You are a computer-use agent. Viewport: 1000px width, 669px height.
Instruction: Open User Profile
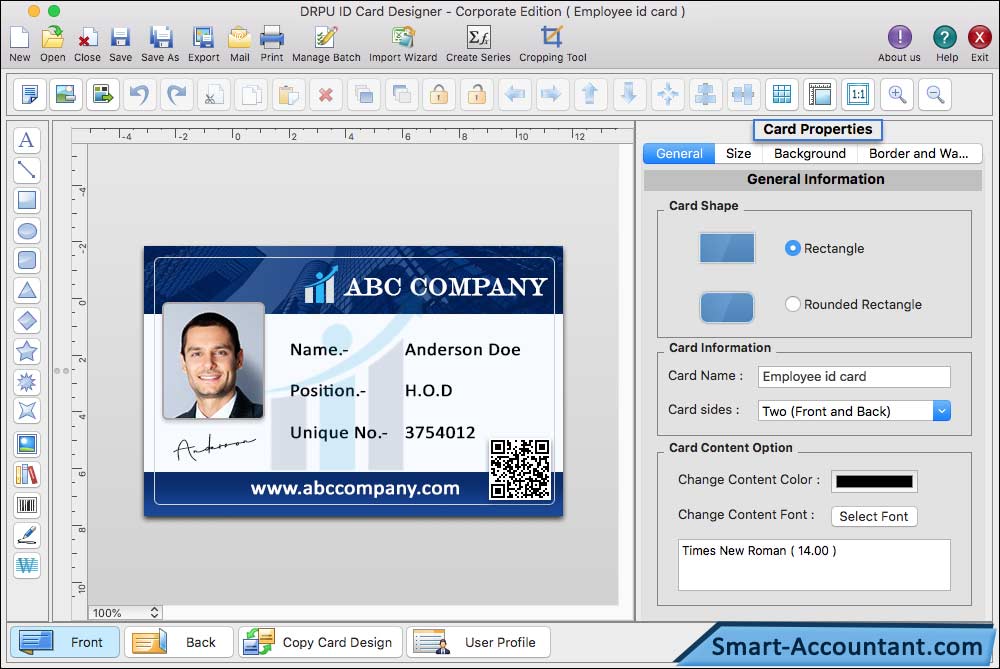pos(478,642)
